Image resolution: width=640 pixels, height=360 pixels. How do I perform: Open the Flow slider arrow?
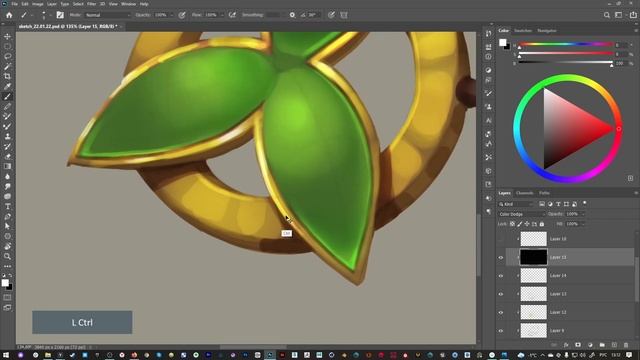222,15
